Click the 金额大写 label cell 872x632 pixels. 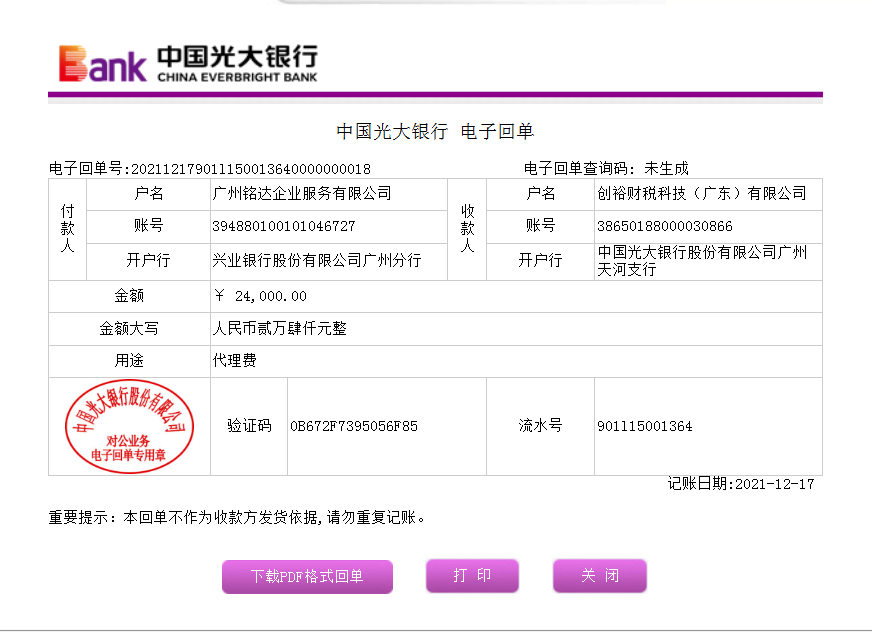tap(129, 329)
